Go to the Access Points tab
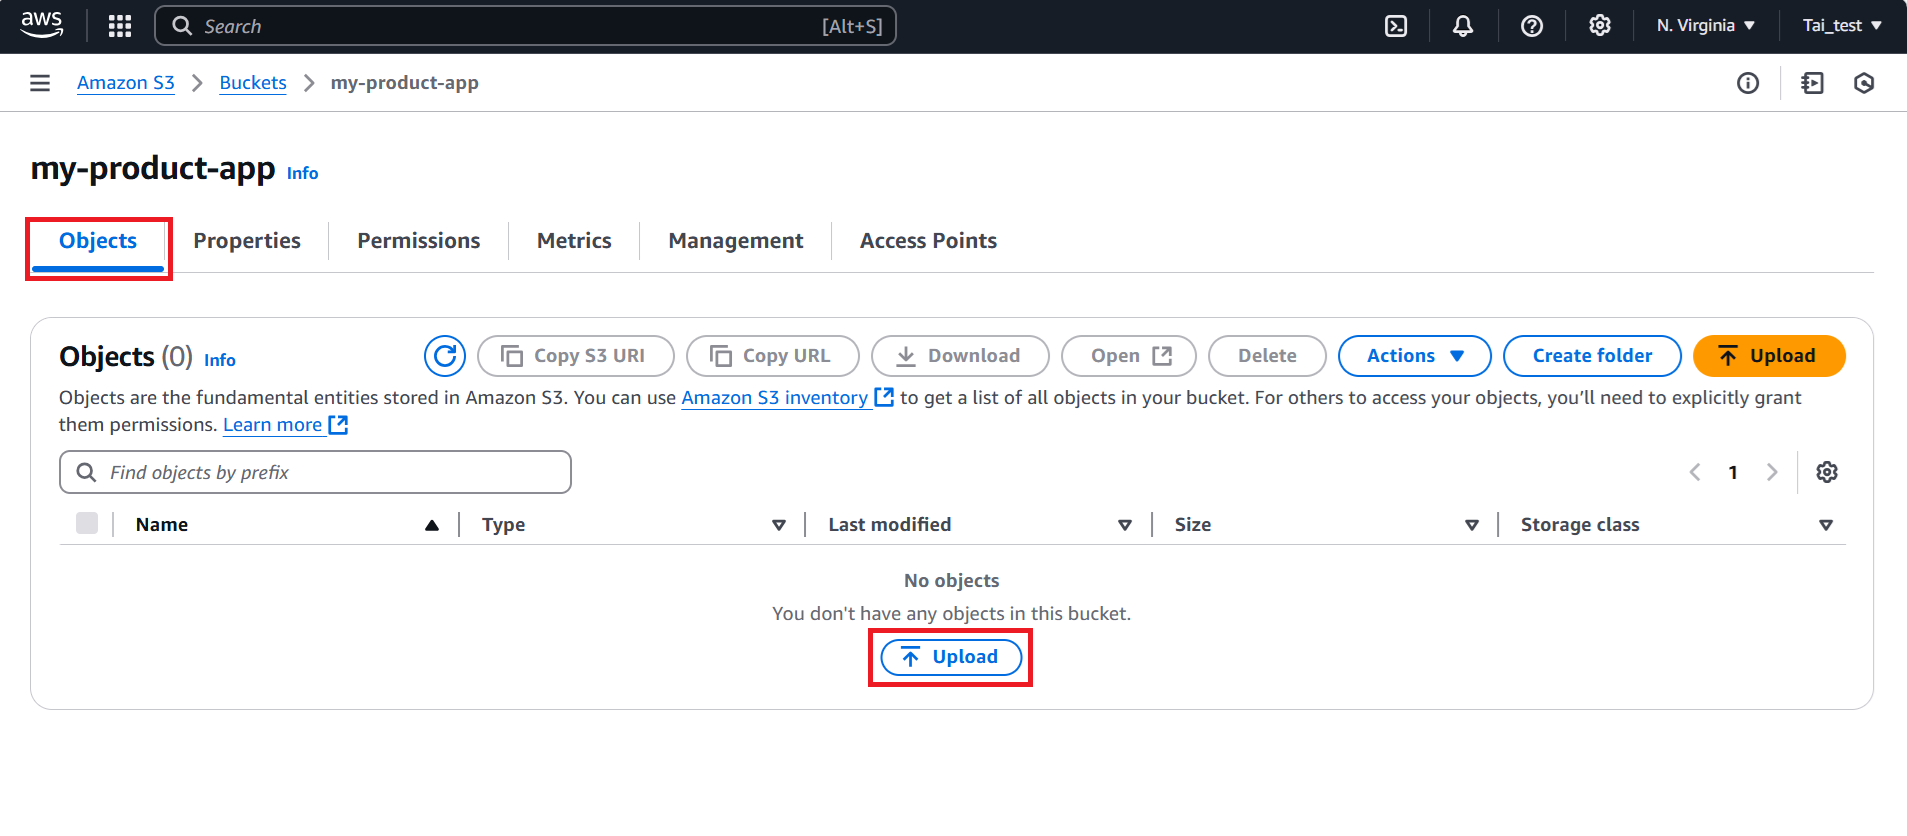The width and height of the screenshot is (1907, 836). [x=928, y=241]
